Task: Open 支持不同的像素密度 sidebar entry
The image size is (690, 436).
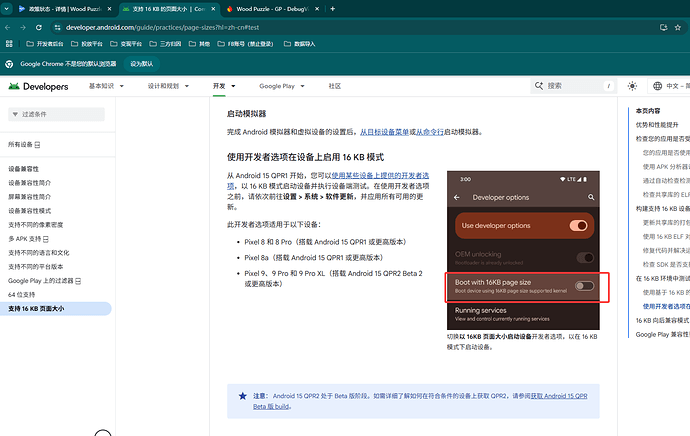Action: (x=36, y=225)
